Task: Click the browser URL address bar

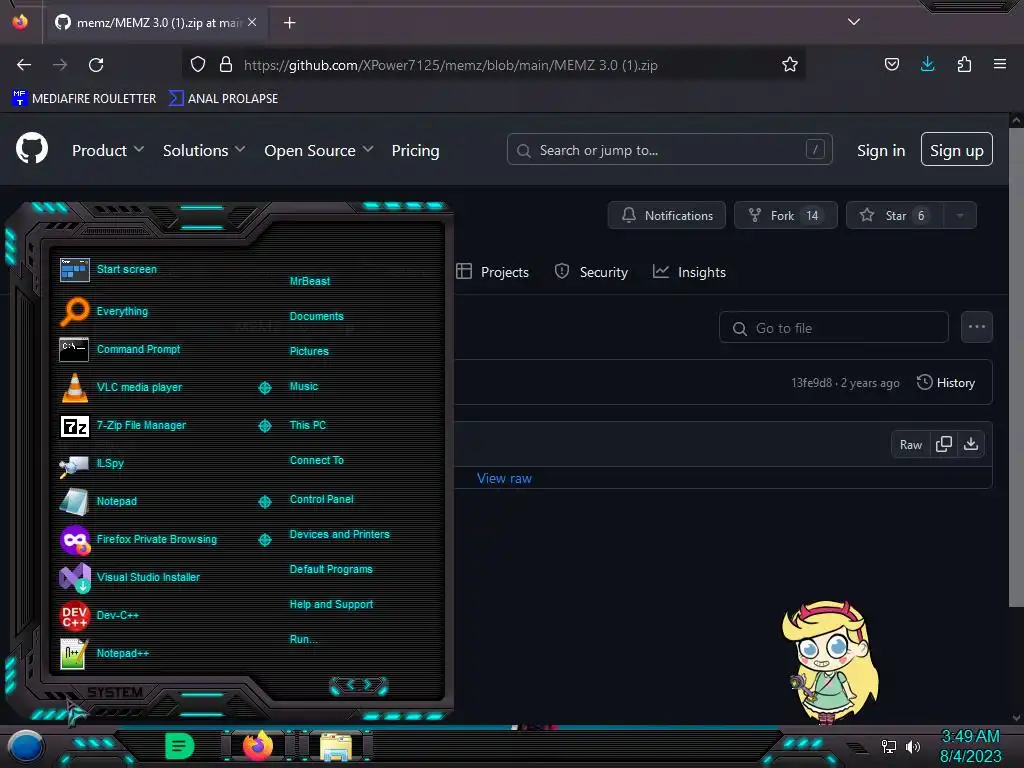Action: [x=496, y=65]
